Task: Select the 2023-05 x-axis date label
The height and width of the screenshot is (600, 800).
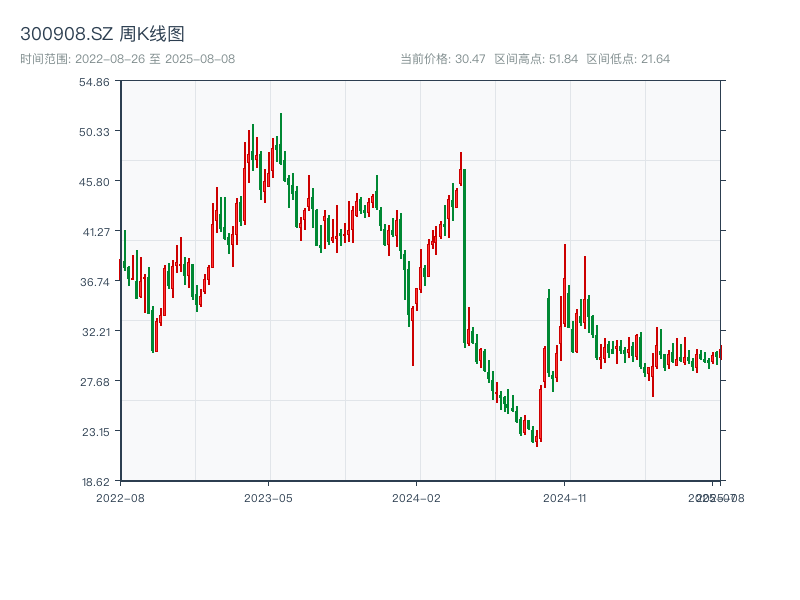Action: coord(268,497)
